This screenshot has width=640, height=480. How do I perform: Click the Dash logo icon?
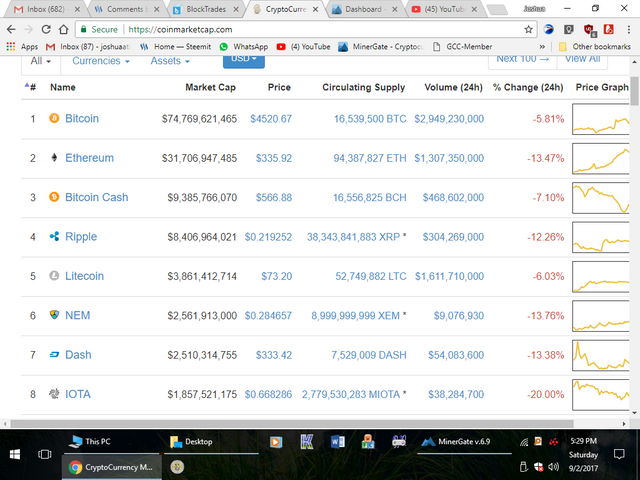(x=54, y=355)
